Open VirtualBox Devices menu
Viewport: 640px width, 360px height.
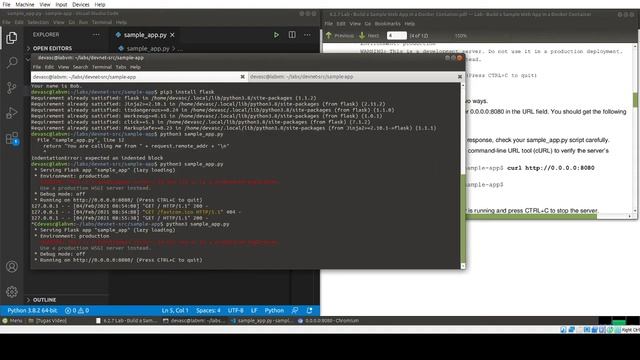pos(81,4)
